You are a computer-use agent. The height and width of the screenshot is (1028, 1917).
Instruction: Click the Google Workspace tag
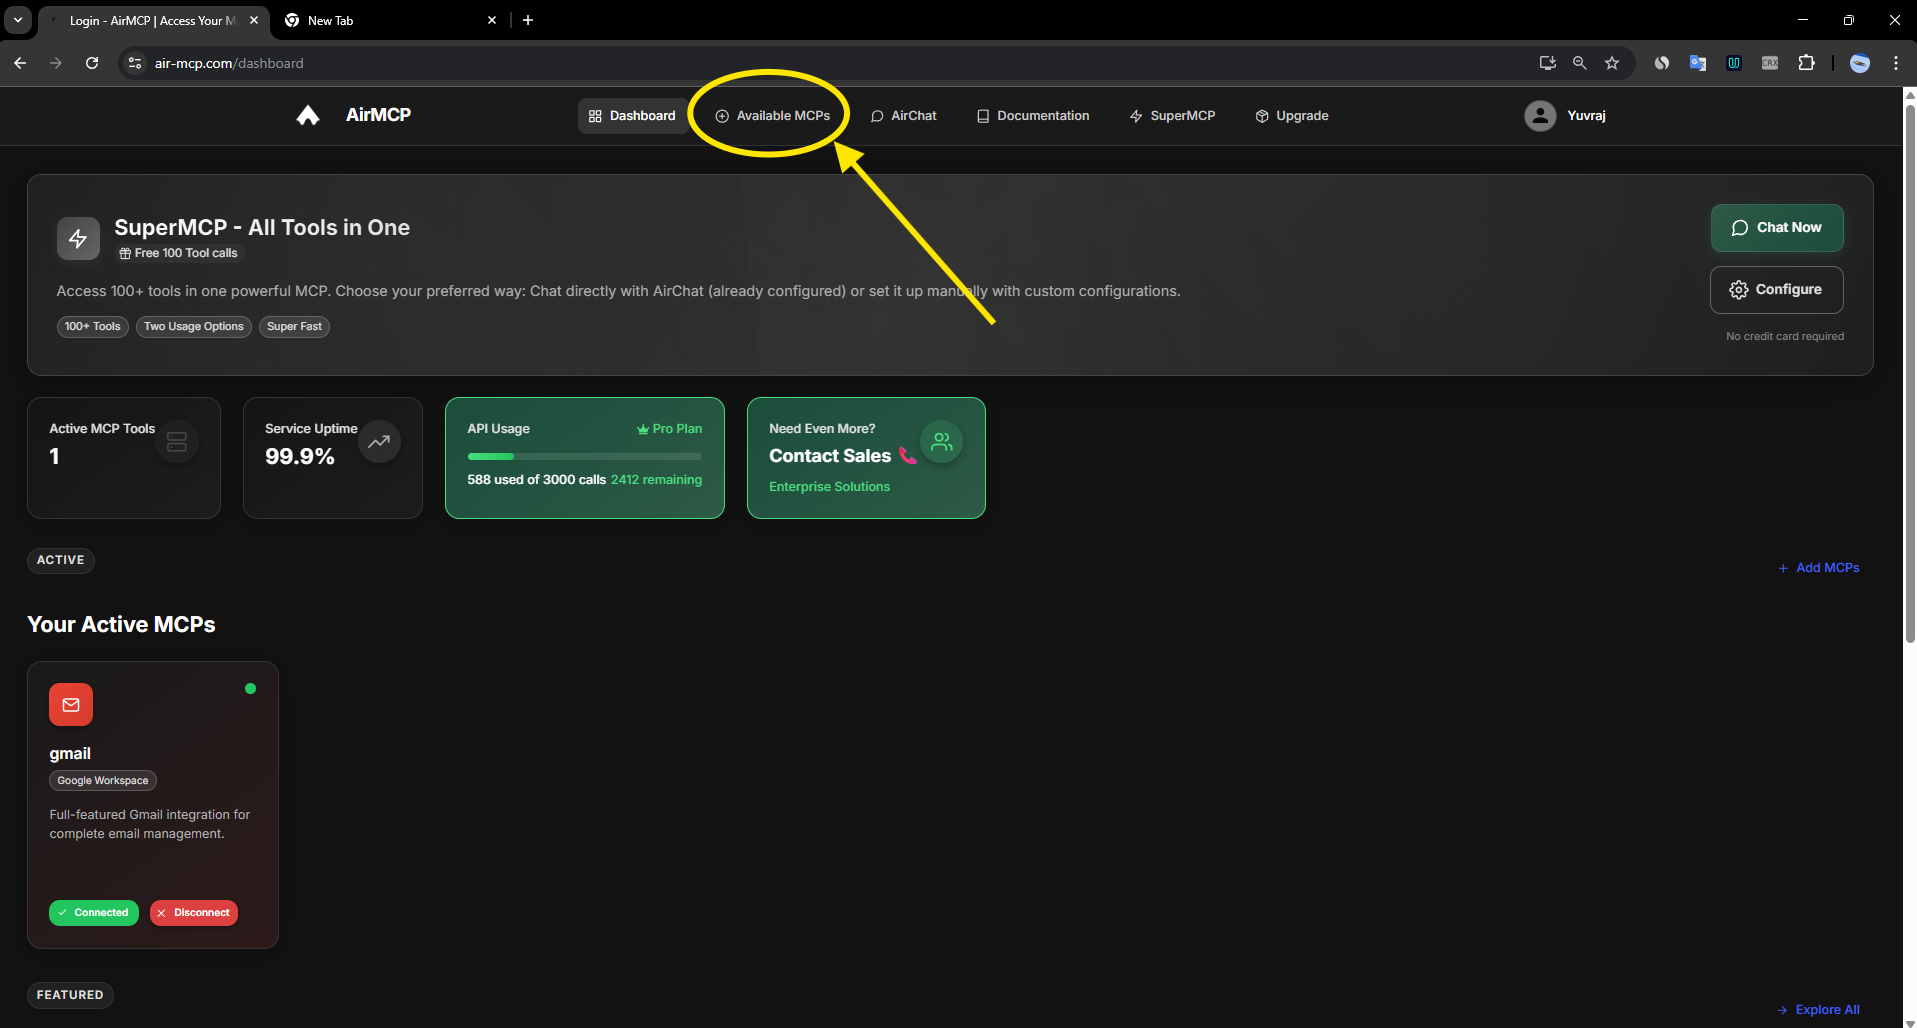click(103, 781)
